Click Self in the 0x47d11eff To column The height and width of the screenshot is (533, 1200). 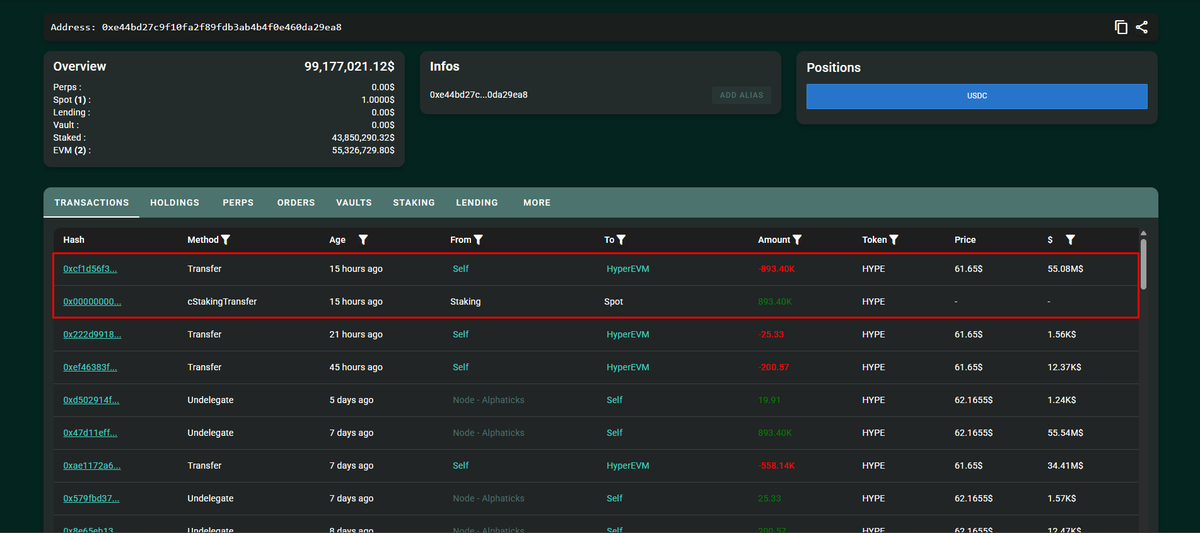tap(614, 433)
